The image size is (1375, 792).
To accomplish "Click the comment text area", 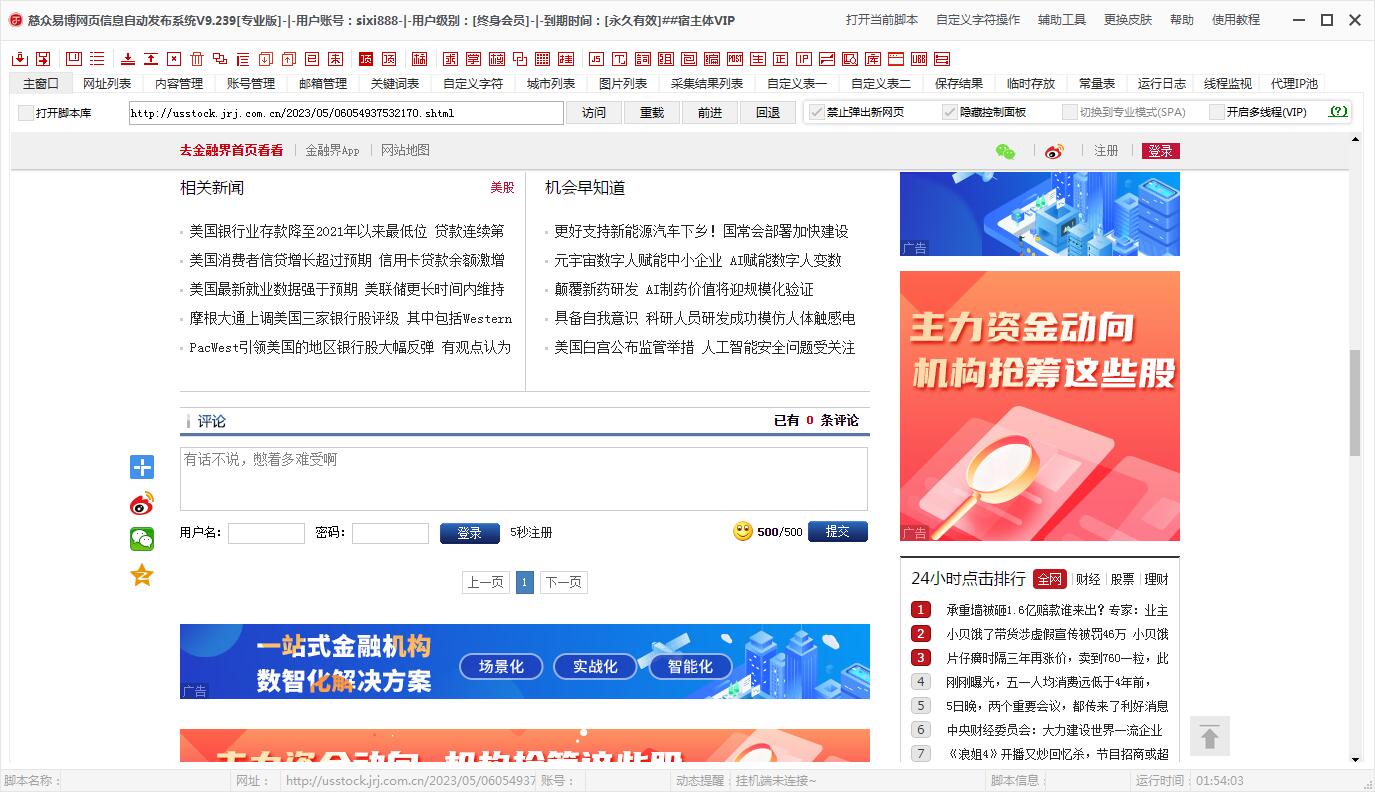I will click(524, 479).
